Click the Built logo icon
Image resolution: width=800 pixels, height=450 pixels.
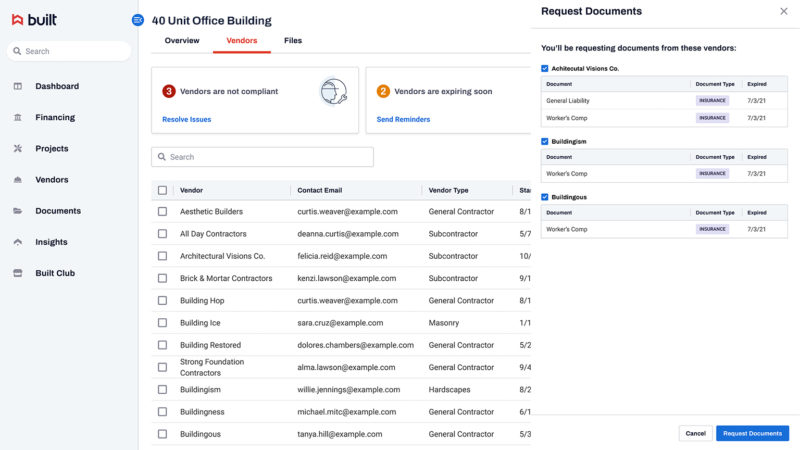[x=17, y=20]
